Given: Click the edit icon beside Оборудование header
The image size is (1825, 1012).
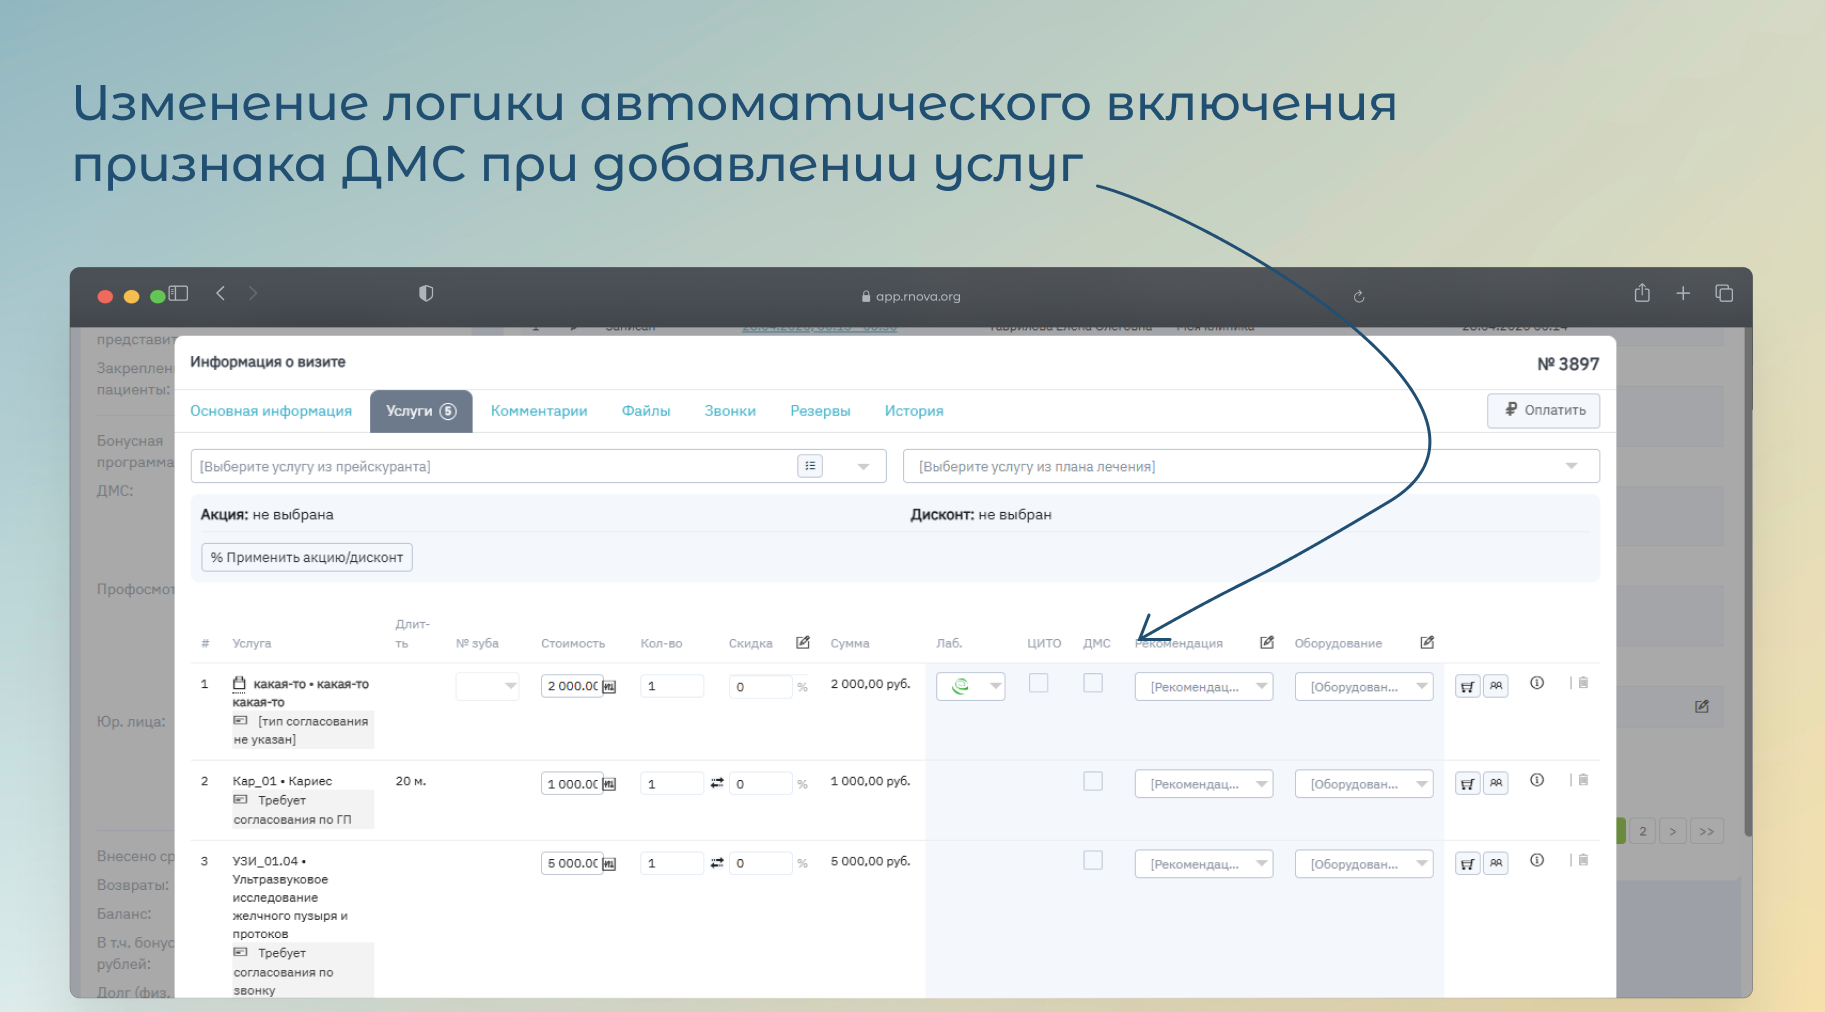Looking at the screenshot, I should (1427, 643).
